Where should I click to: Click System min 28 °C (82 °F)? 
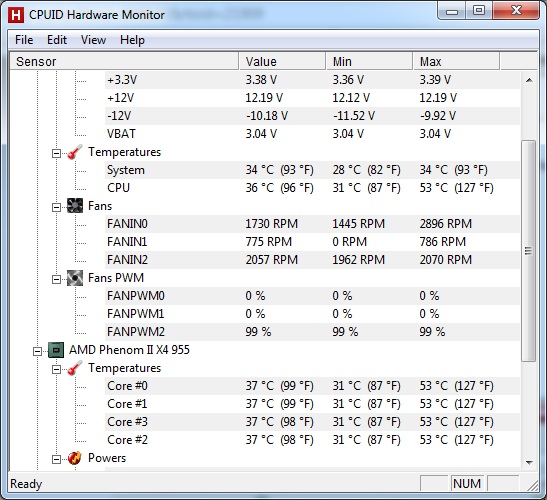[x=366, y=170]
